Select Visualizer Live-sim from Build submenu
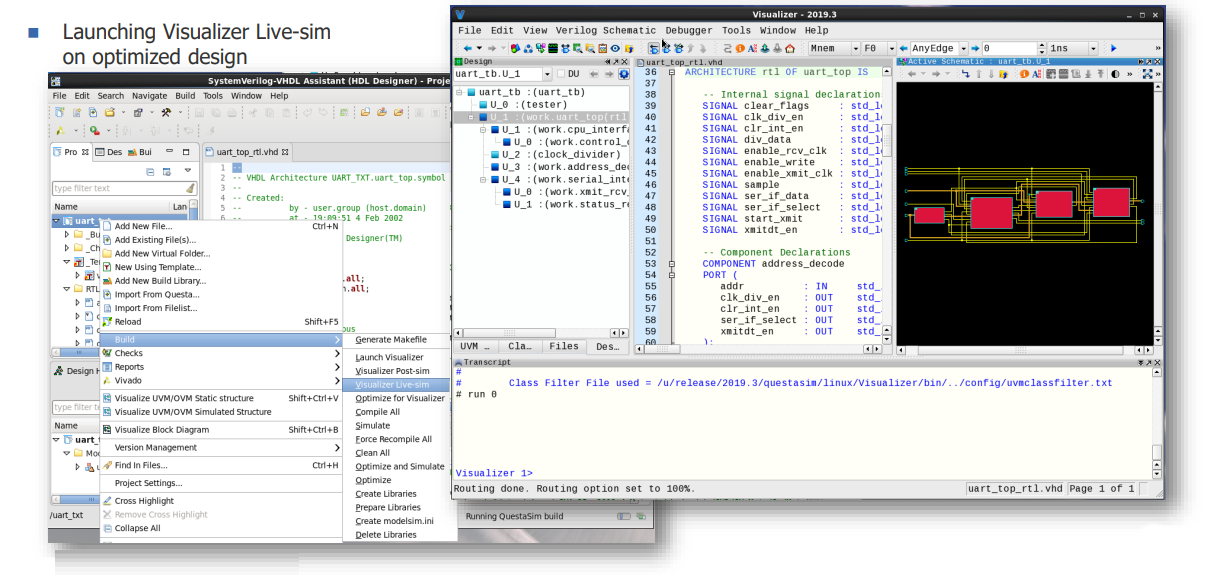Image resolution: width=1209 pixels, height=575 pixels. [392, 384]
